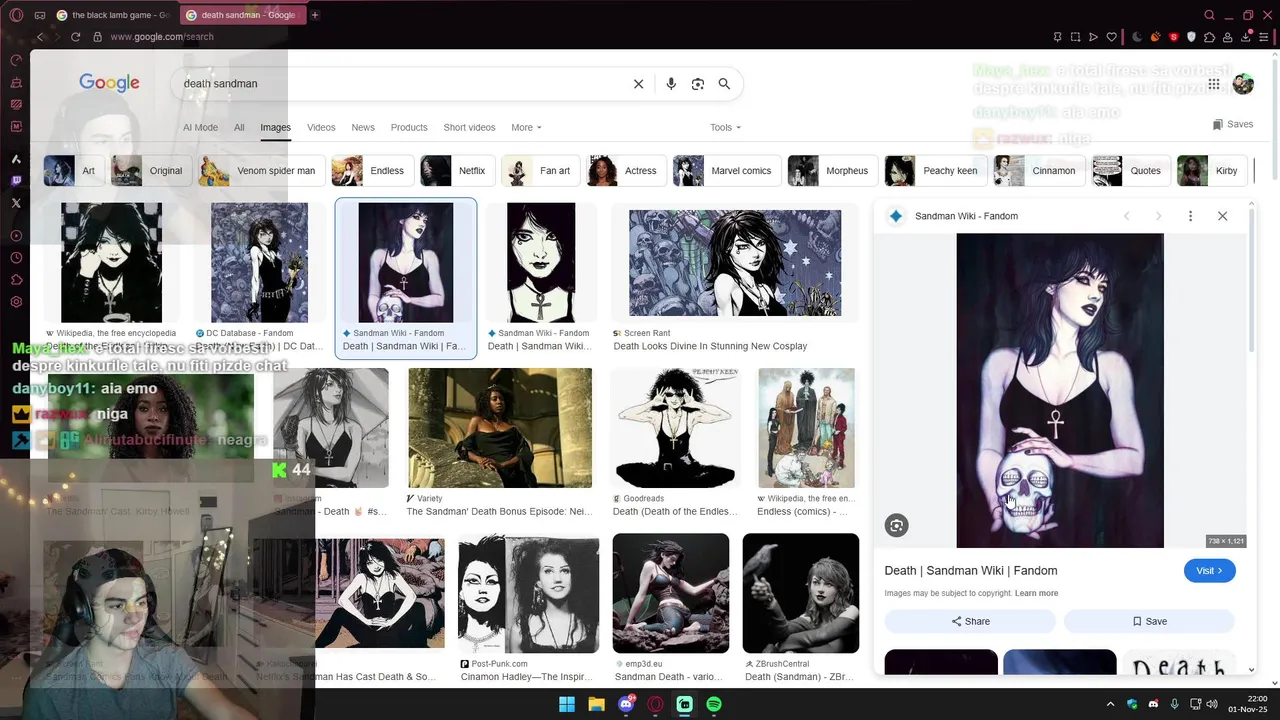The width and height of the screenshot is (1280, 720).
Task: Clear the search box text
Action: (638, 84)
